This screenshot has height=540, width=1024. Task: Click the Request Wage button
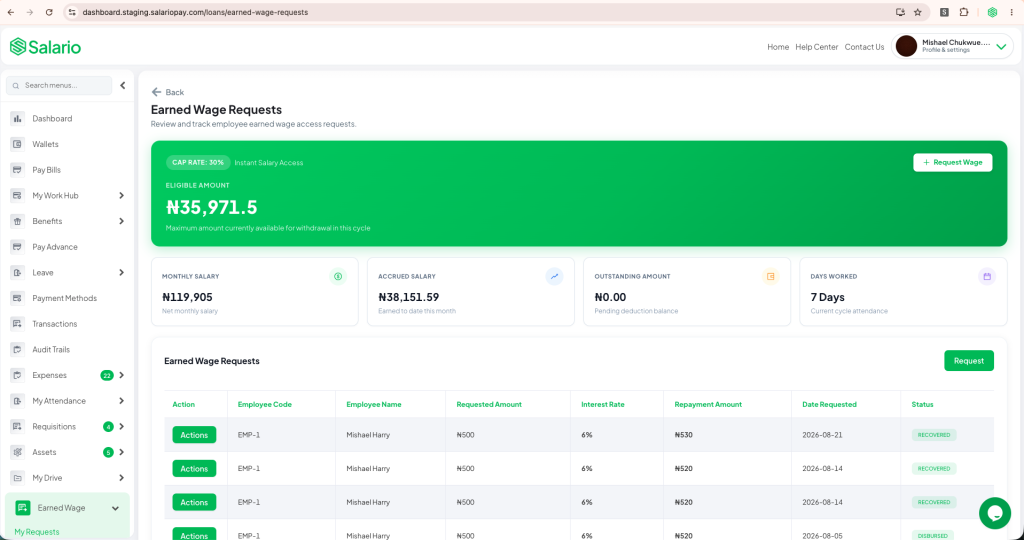click(x=952, y=163)
